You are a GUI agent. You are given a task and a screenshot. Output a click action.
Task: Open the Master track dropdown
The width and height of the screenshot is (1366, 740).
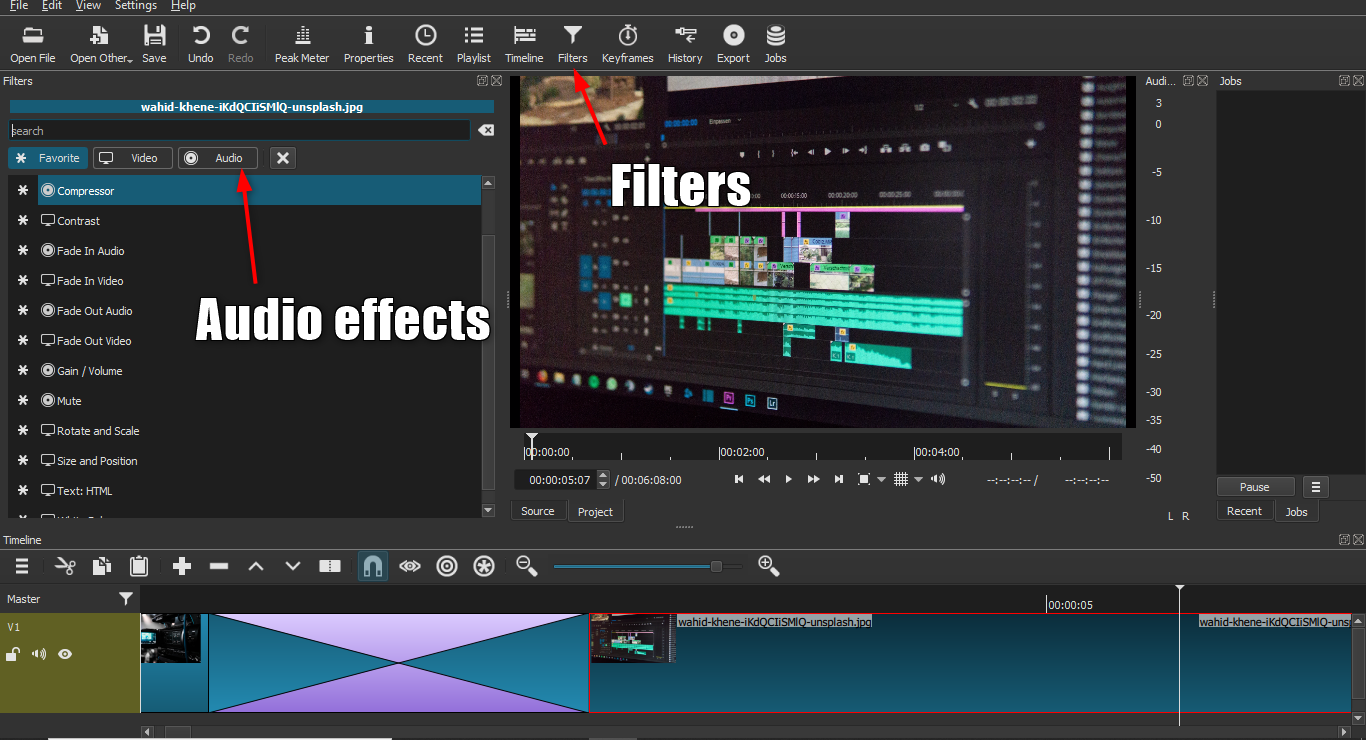[126, 598]
